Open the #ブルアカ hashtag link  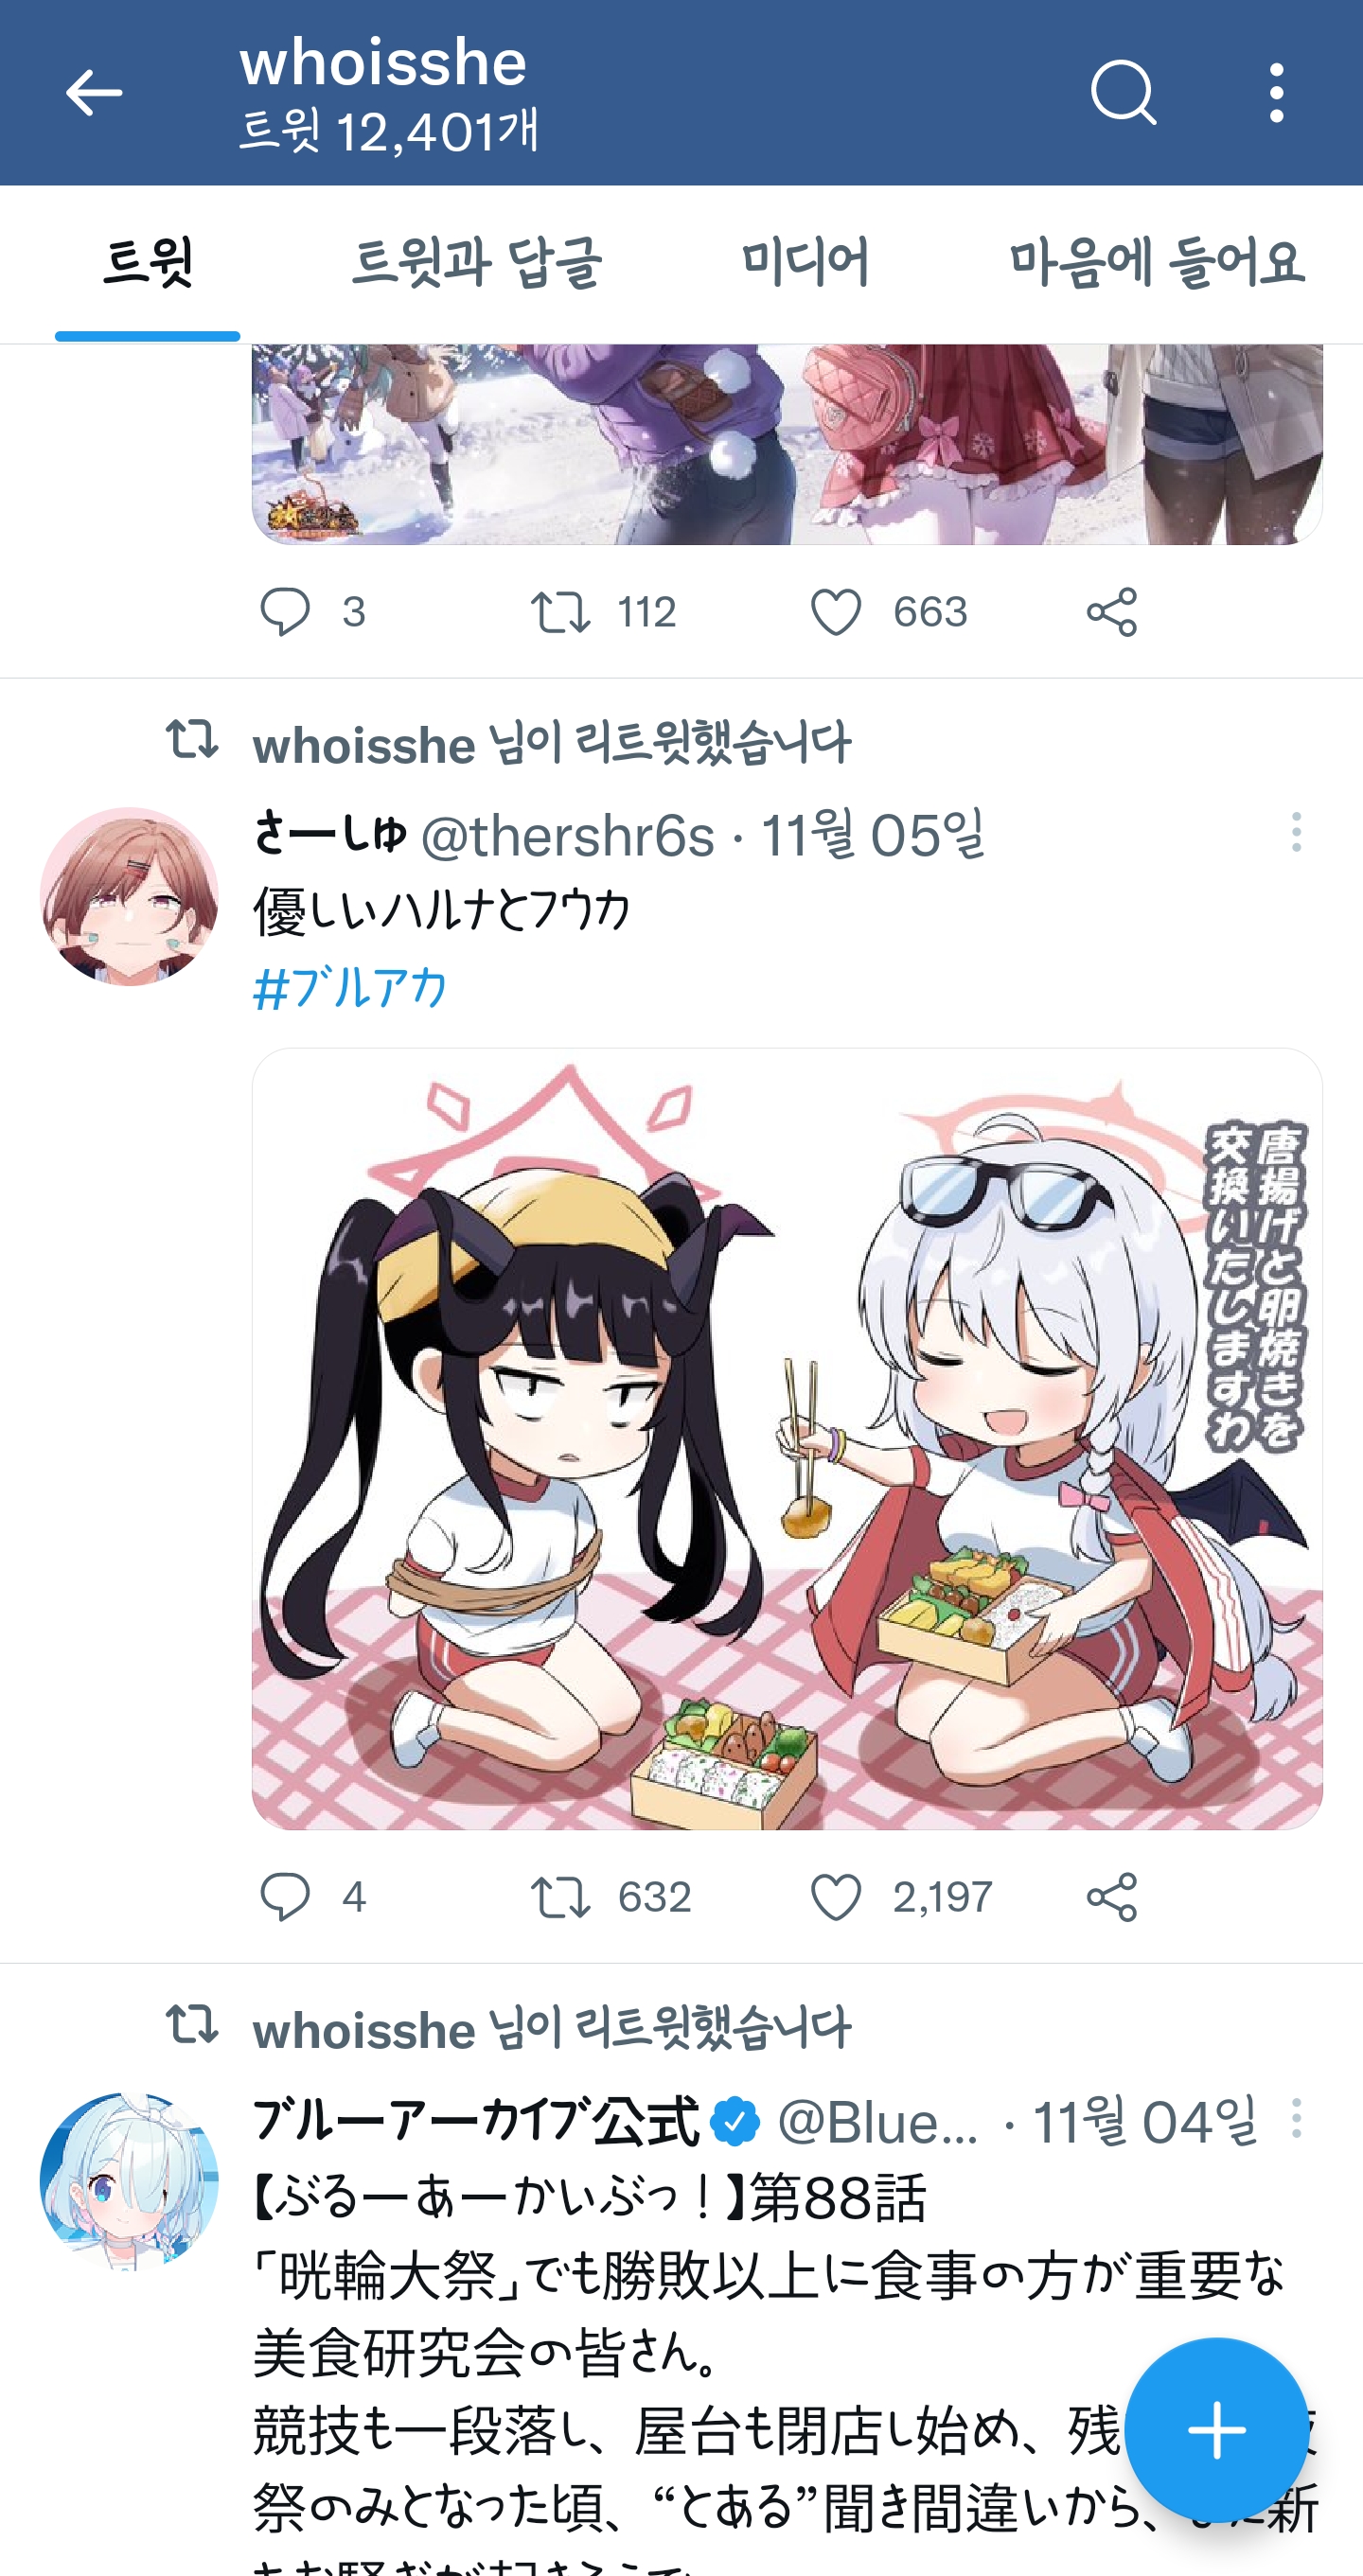tap(350, 988)
